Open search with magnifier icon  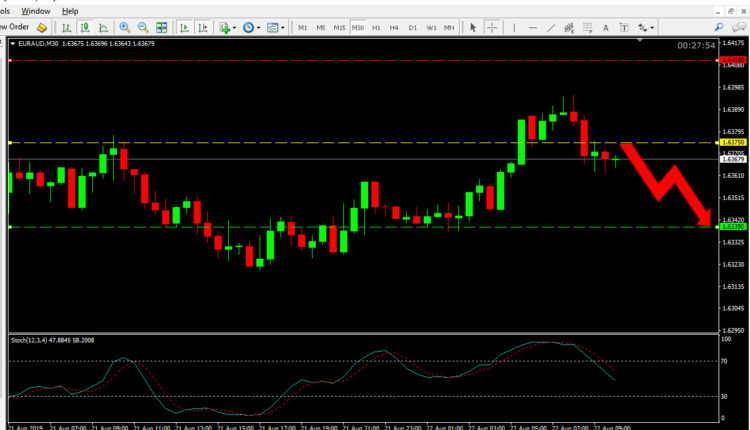(719, 27)
